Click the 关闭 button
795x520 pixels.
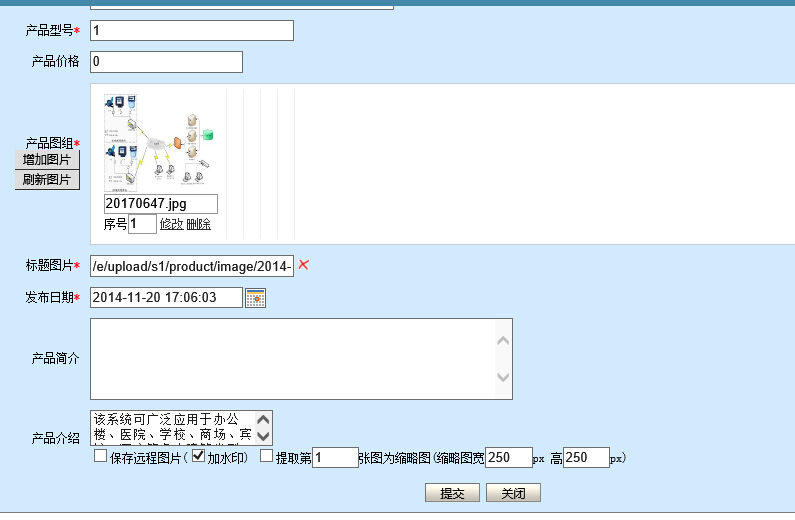click(x=513, y=493)
